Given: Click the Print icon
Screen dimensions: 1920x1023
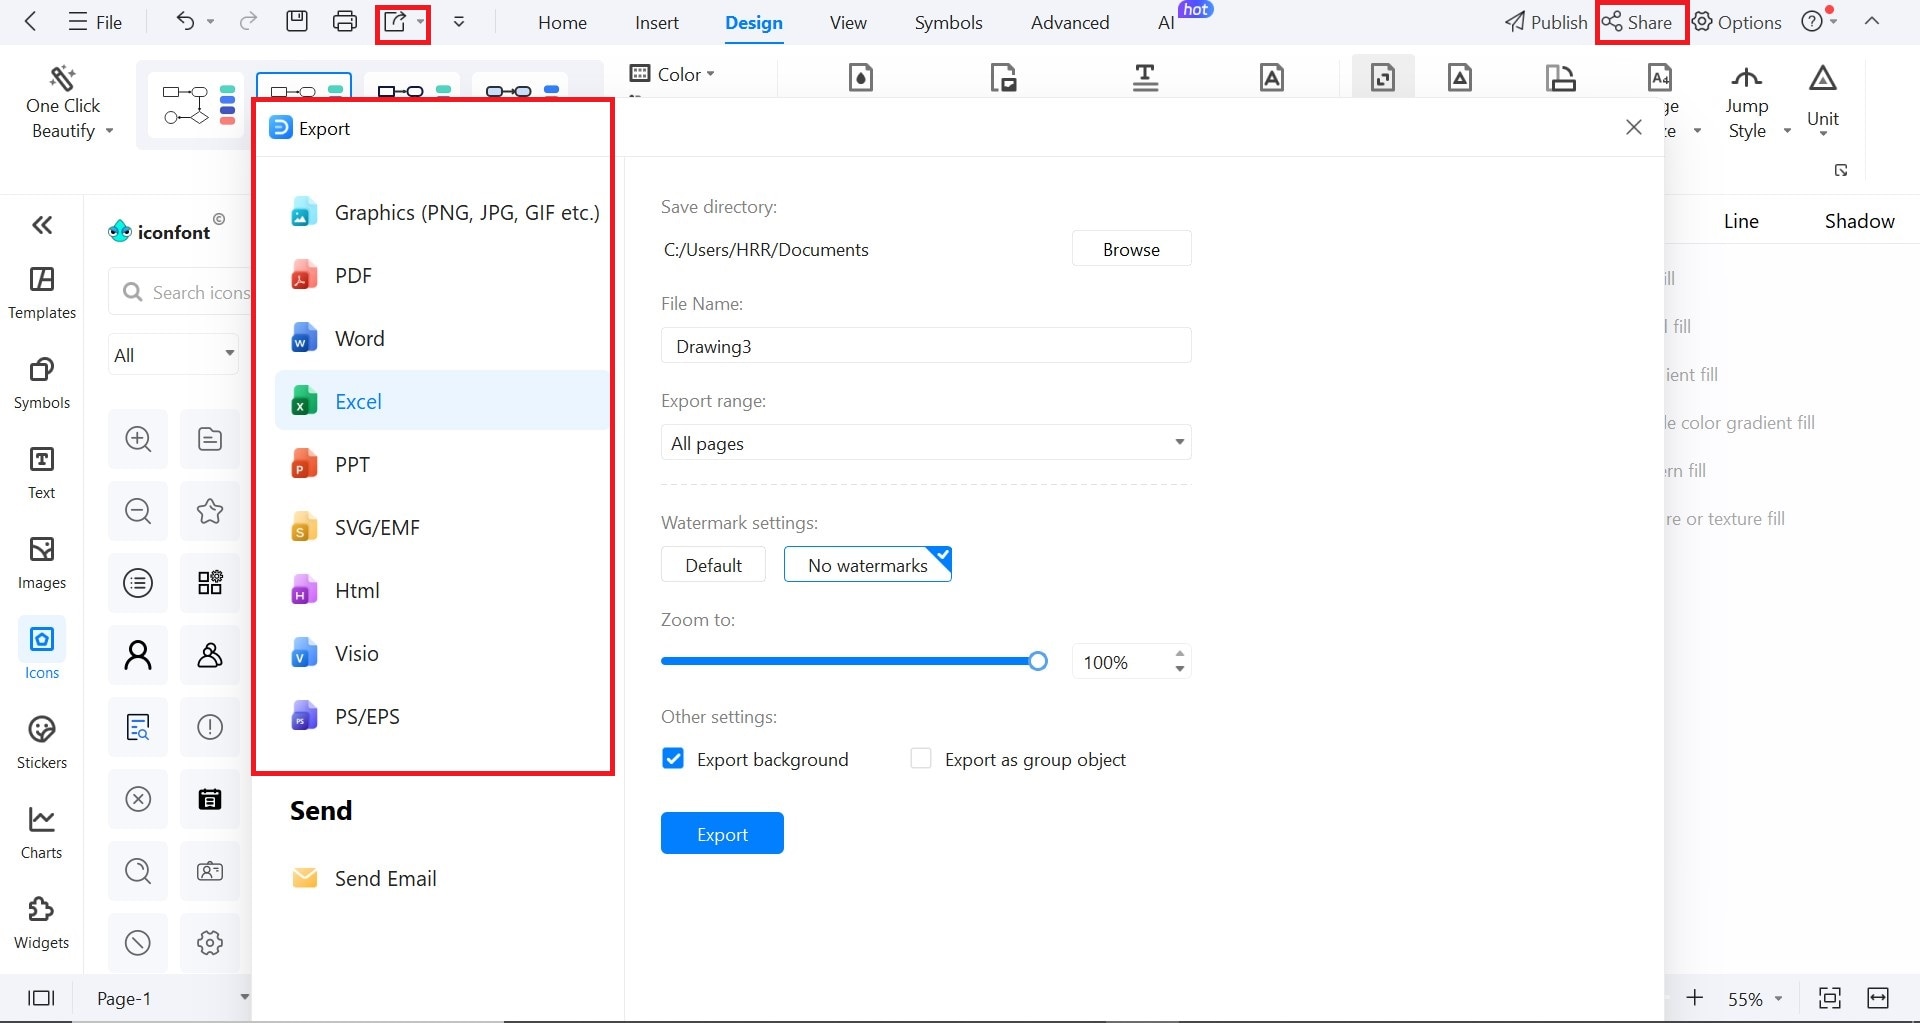Looking at the screenshot, I should (x=345, y=21).
